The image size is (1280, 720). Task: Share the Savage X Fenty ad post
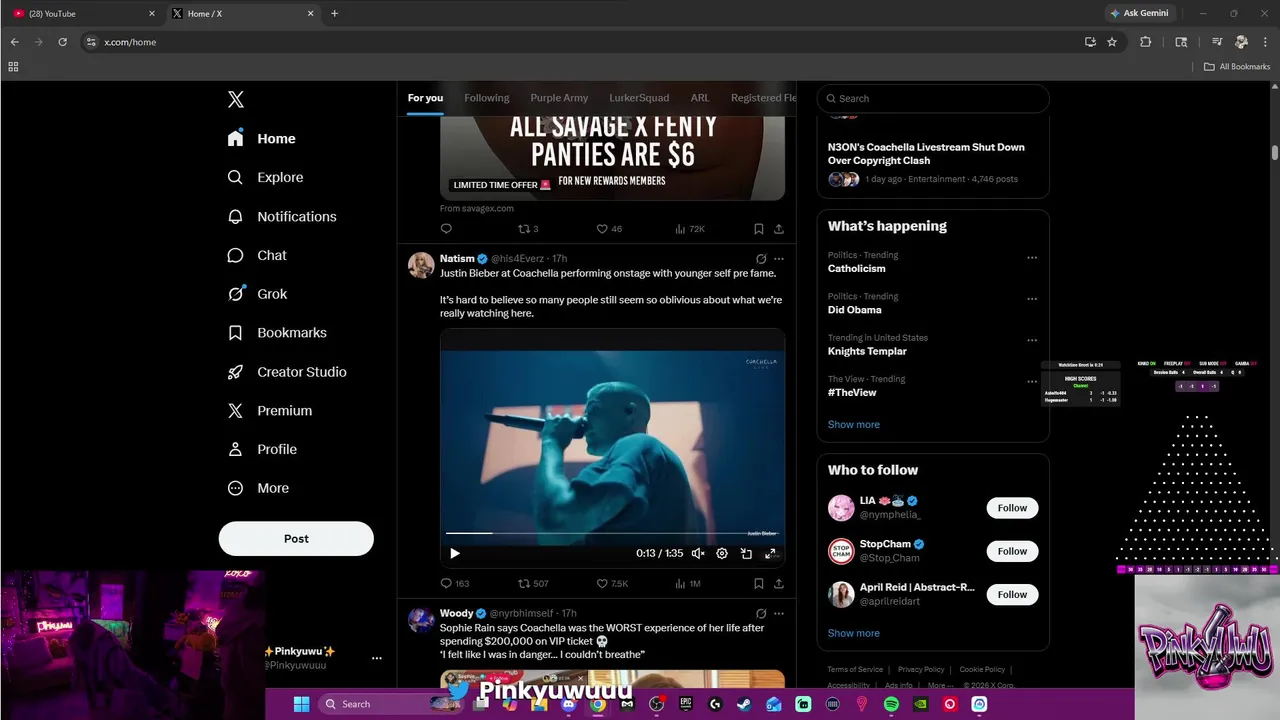coord(778,229)
